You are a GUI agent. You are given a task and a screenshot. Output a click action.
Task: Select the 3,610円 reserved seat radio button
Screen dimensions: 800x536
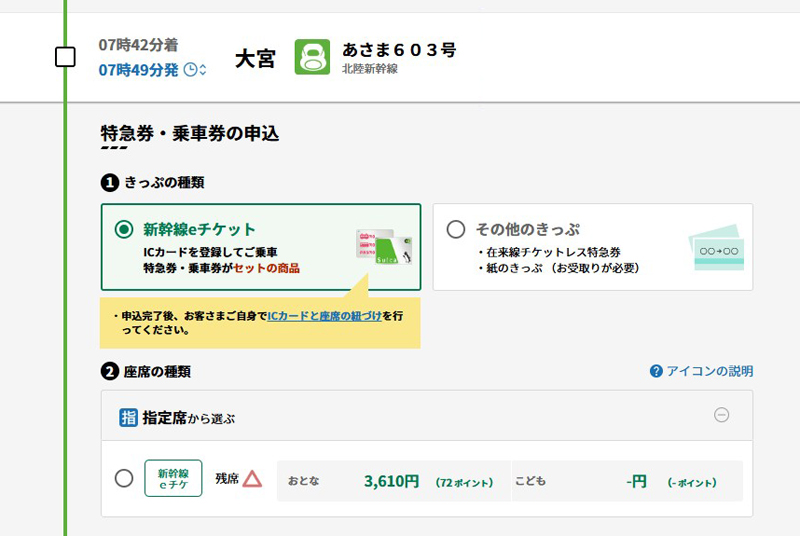click(x=124, y=479)
